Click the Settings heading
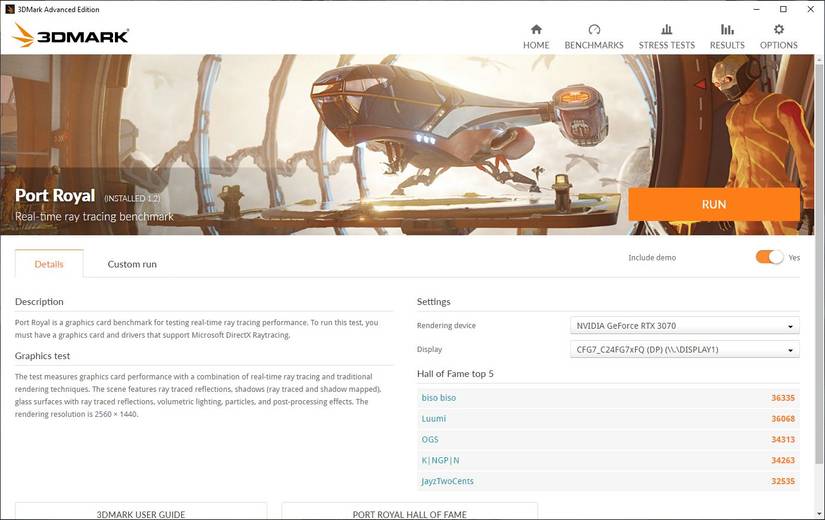The width and height of the screenshot is (825, 520). click(x=434, y=302)
